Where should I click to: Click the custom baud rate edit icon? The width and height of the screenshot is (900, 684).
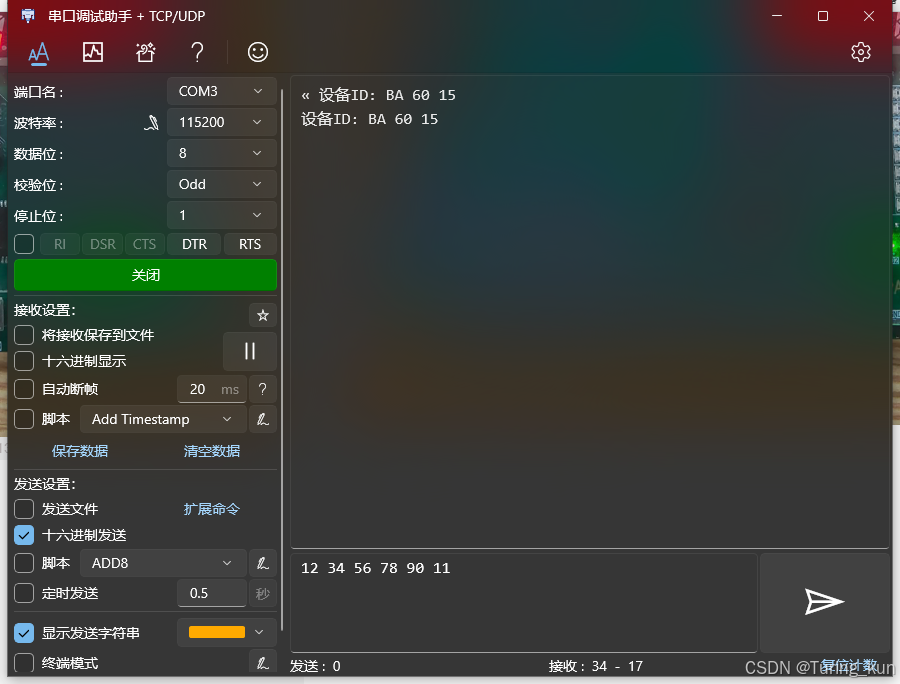coord(152,122)
